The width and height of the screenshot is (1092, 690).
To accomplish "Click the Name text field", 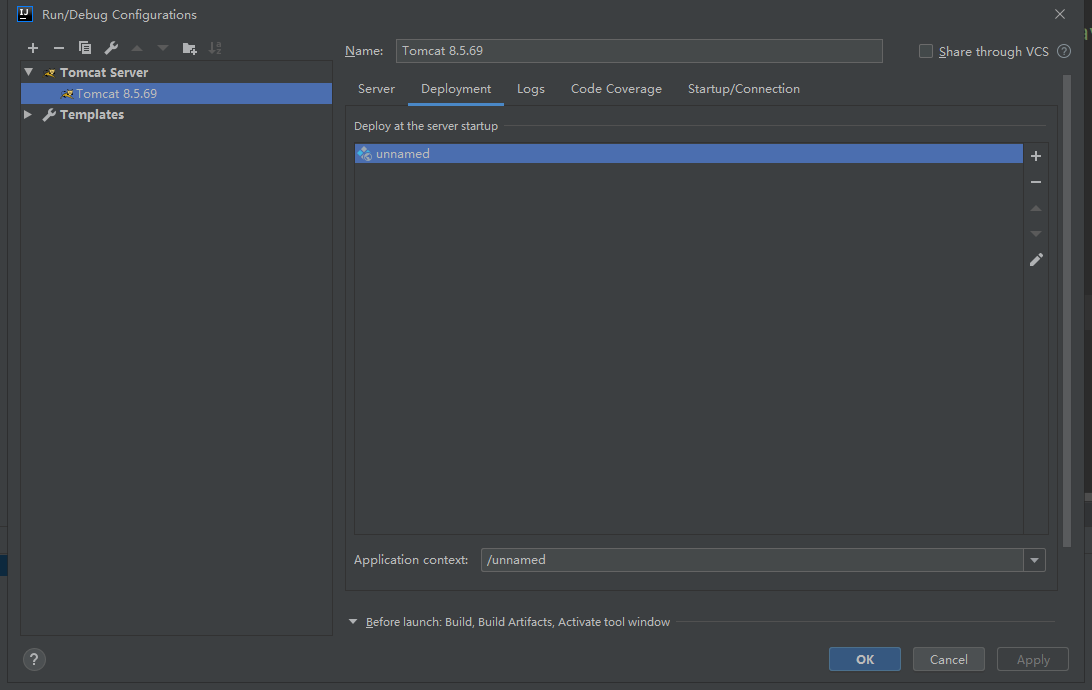I will pos(639,51).
